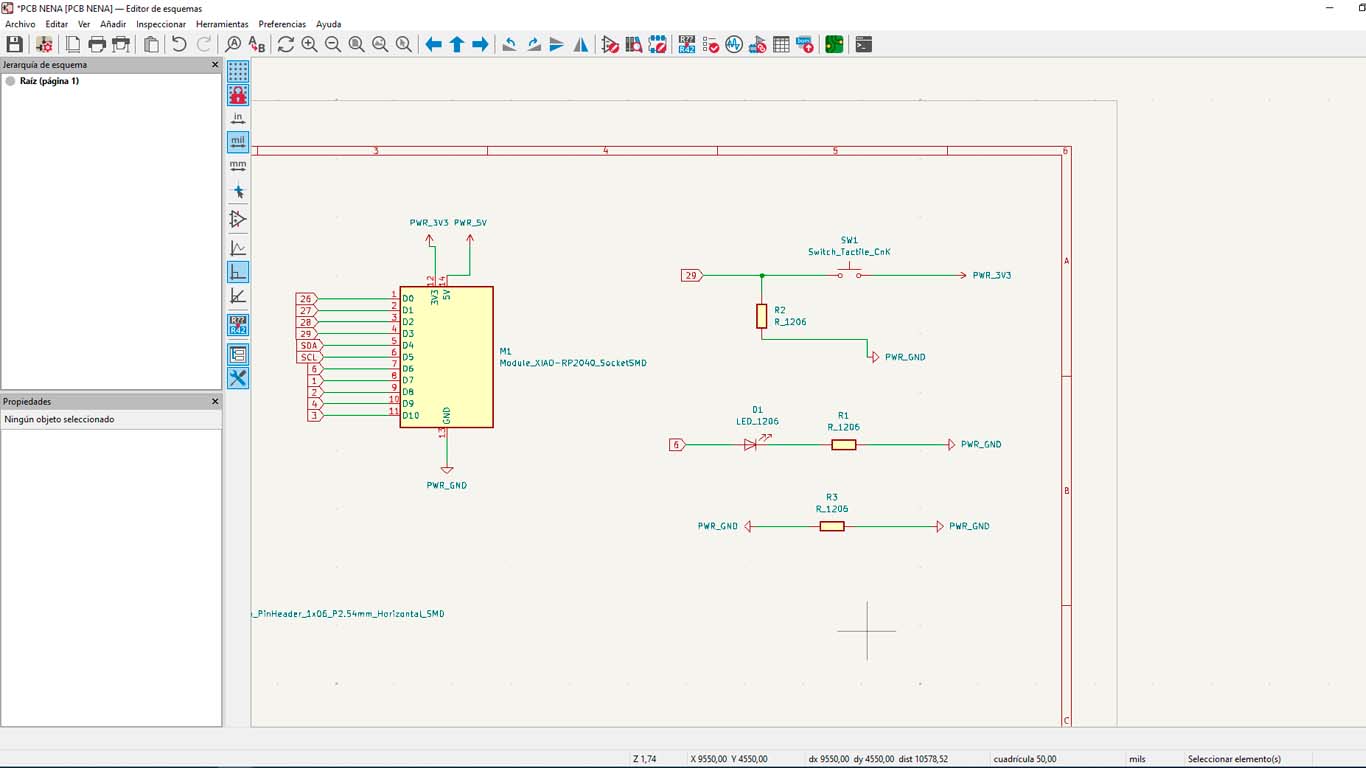Open page settings sheet icon
Viewport: 1366px width, 768px height.
pos(73,44)
